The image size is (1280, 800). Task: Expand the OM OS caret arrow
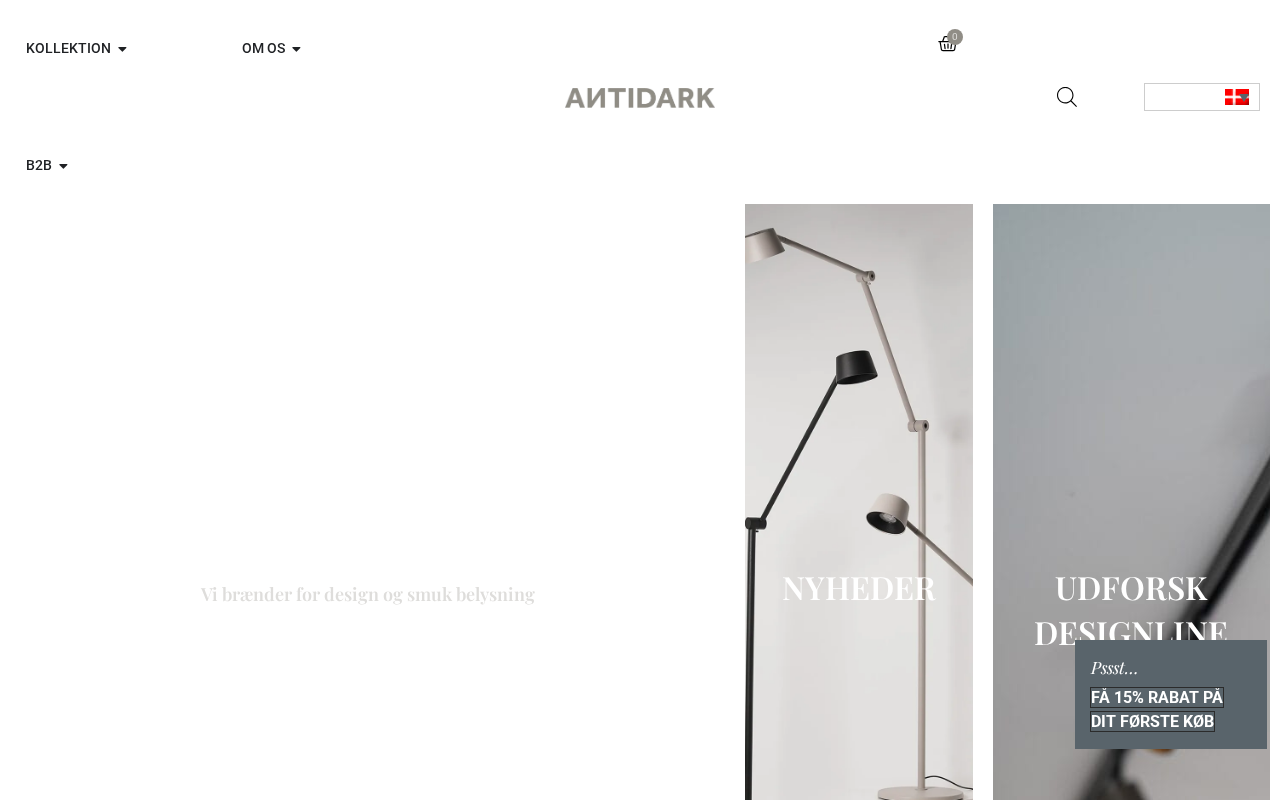pyautogui.click(x=296, y=49)
